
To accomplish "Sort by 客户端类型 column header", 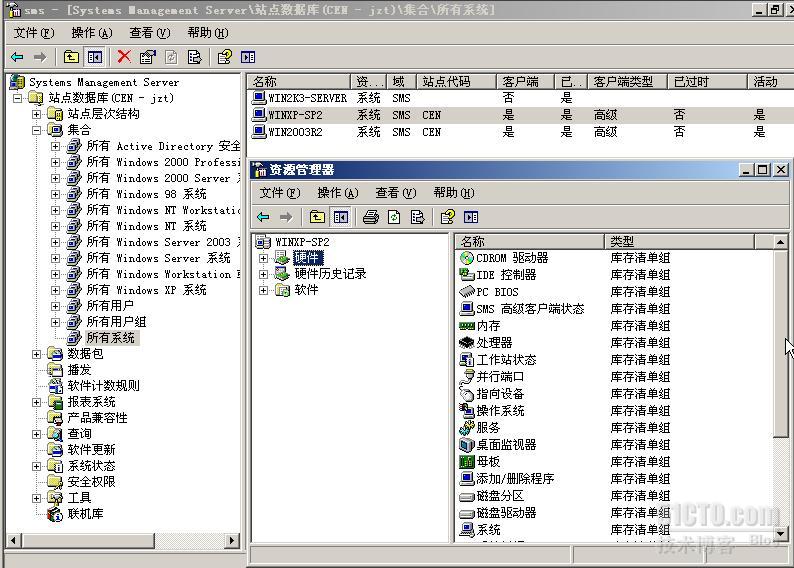I will [x=627, y=82].
